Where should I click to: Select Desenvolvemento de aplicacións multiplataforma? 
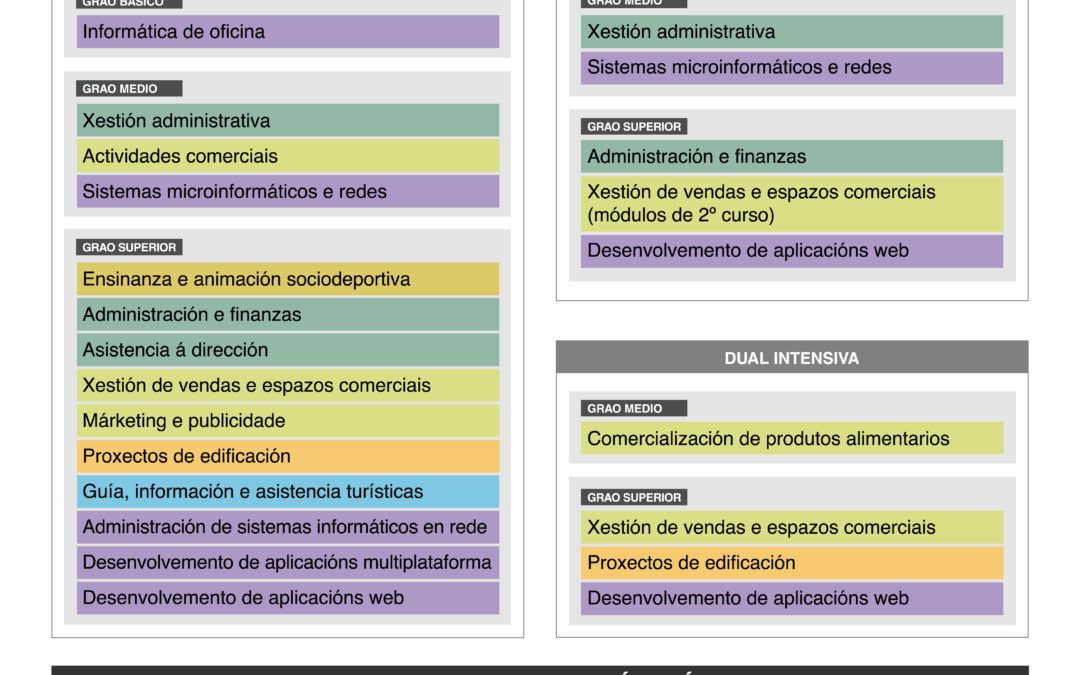point(288,562)
